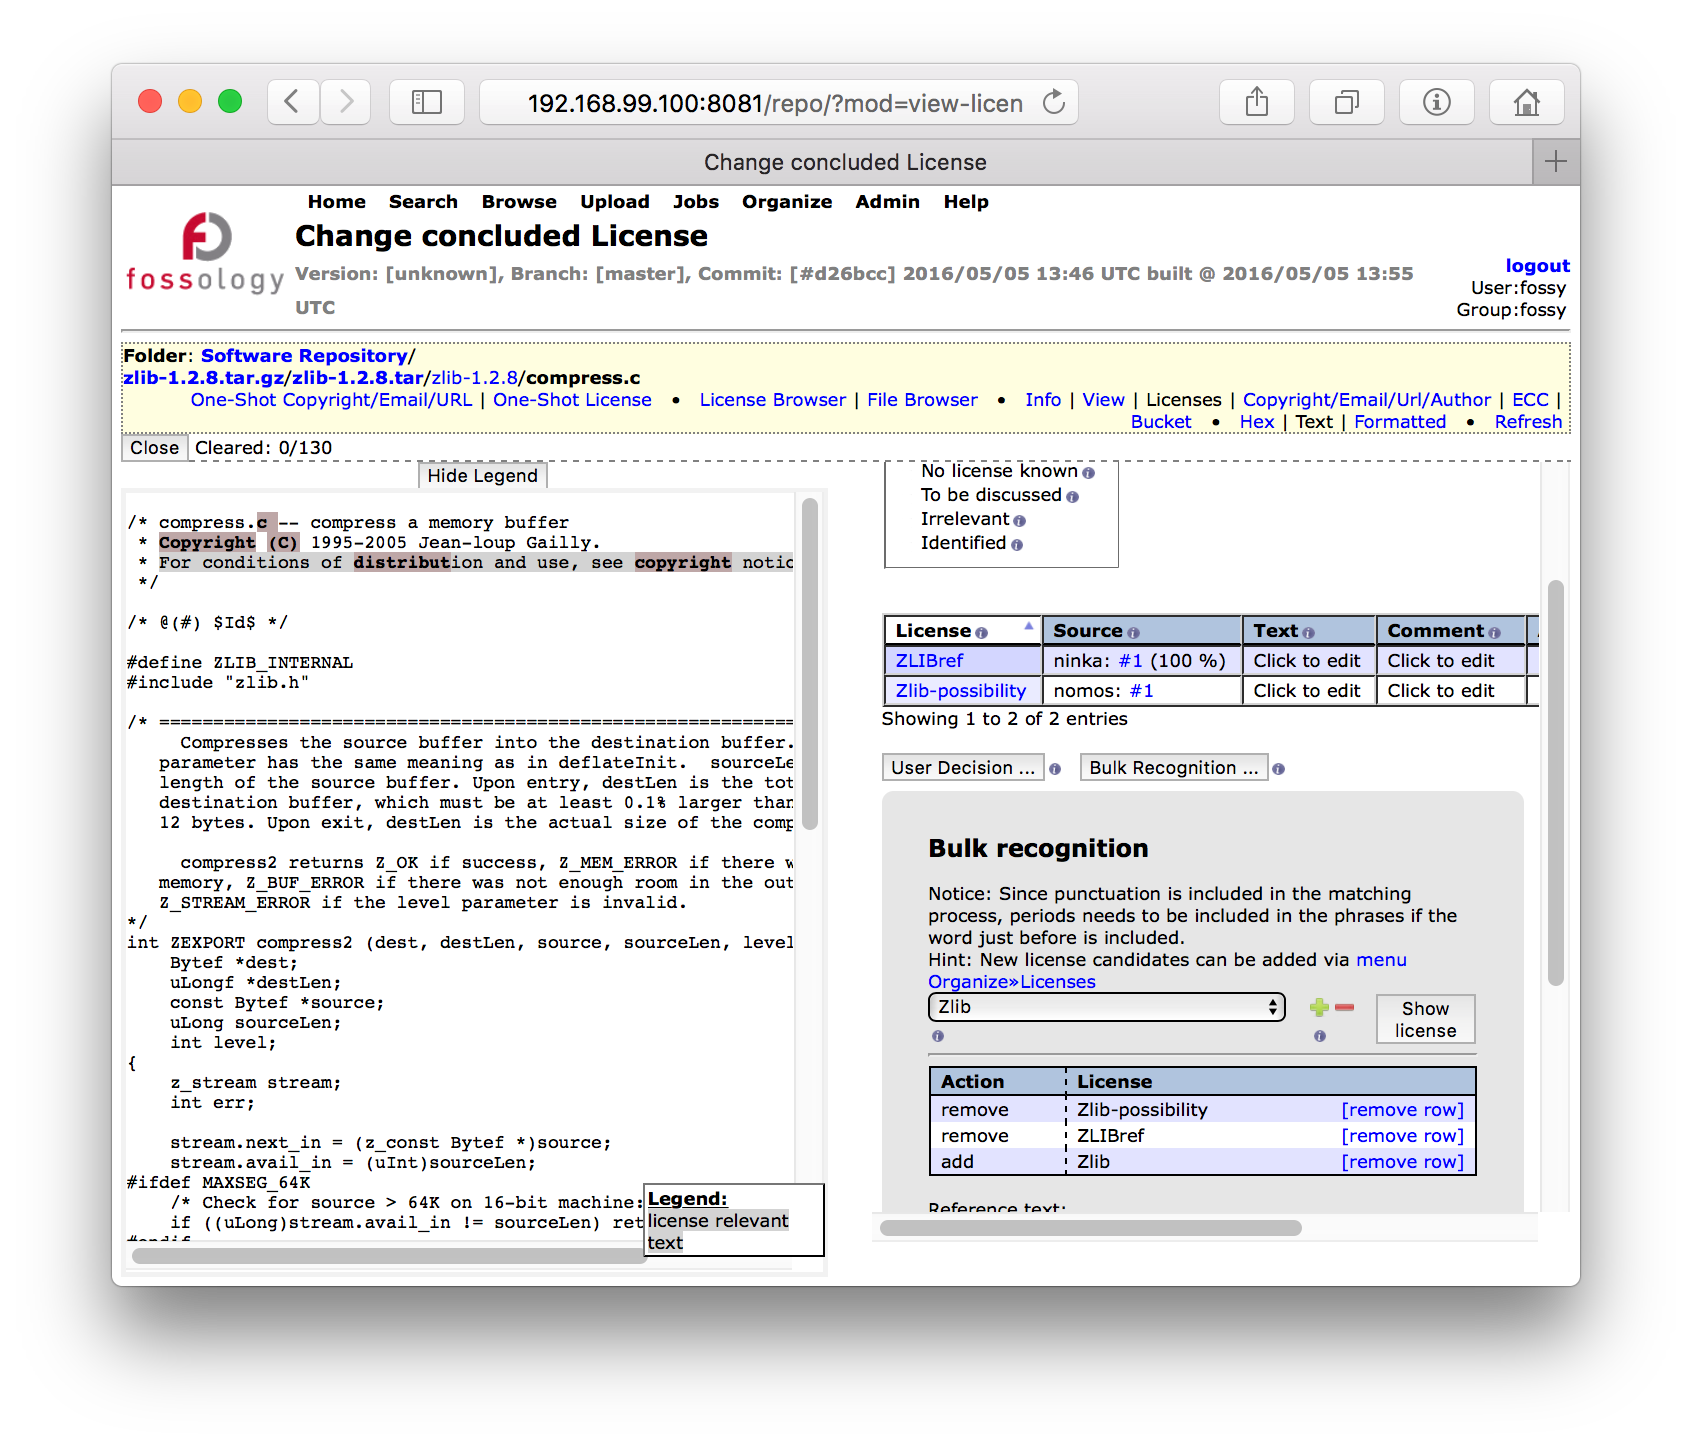Click info icon in Comment column header
The width and height of the screenshot is (1692, 1446).
[x=1494, y=633]
